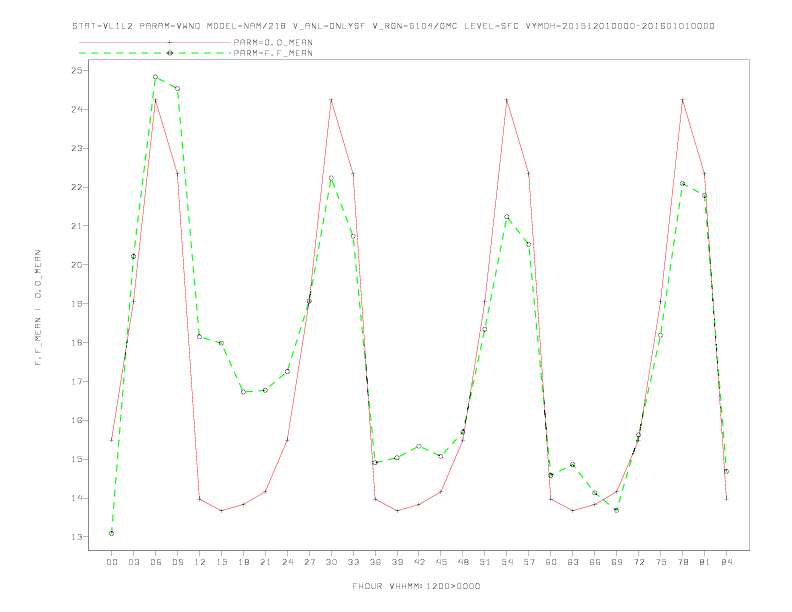Select the green dashed legend line sample

click(x=155, y=53)
